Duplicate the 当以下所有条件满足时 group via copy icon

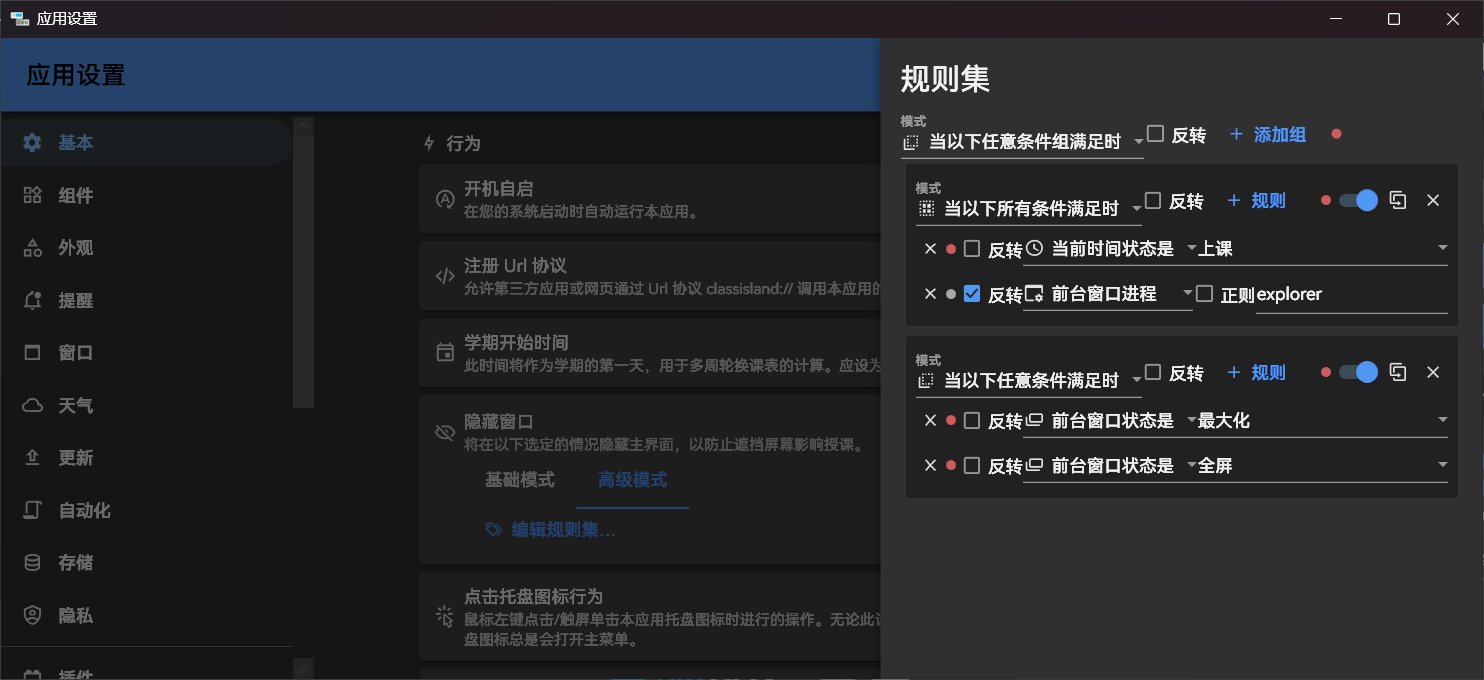tap(1398, 201)
